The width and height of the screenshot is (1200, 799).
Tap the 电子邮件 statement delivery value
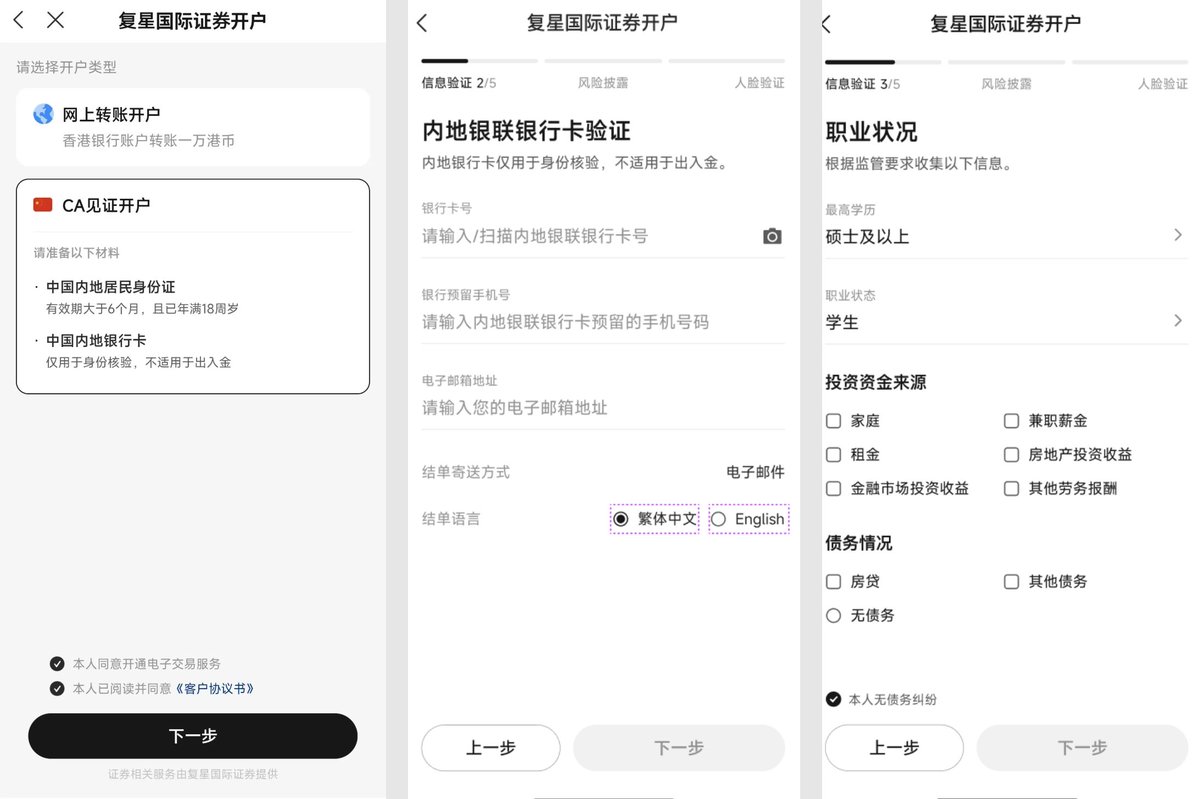click(x=755, y=472)
